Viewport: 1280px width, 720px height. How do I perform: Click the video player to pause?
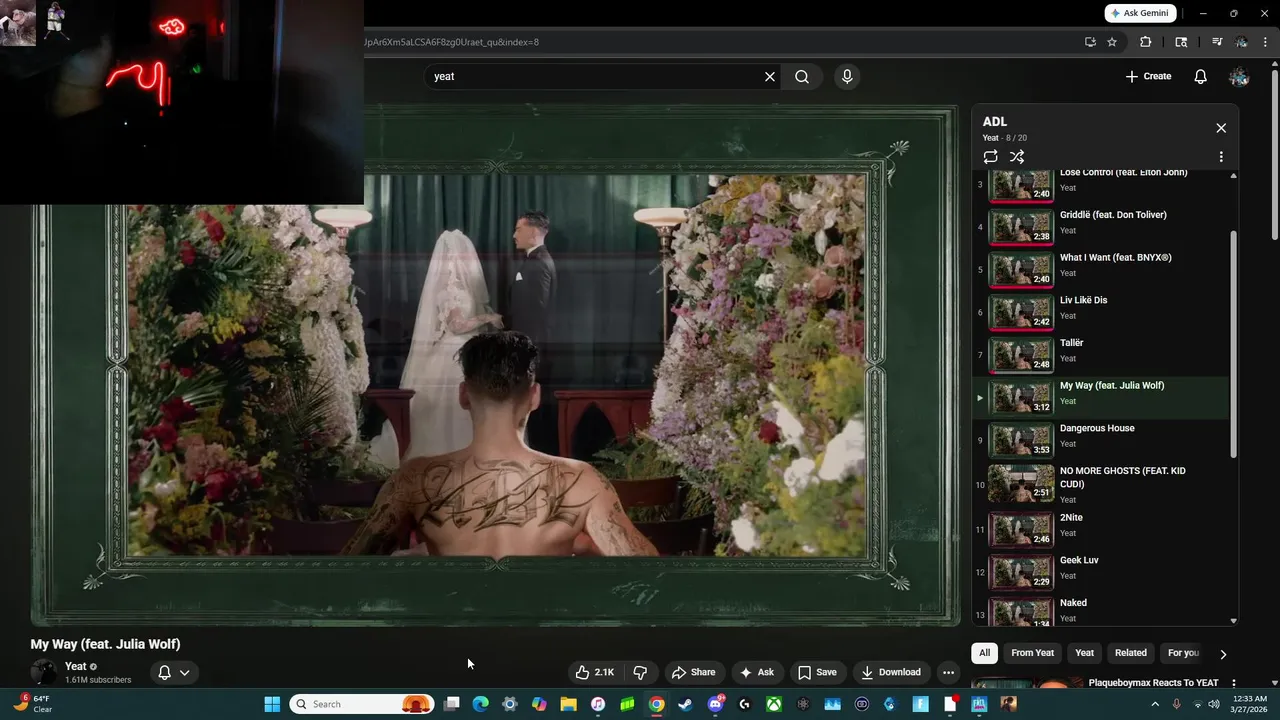[x=495, y=365]
